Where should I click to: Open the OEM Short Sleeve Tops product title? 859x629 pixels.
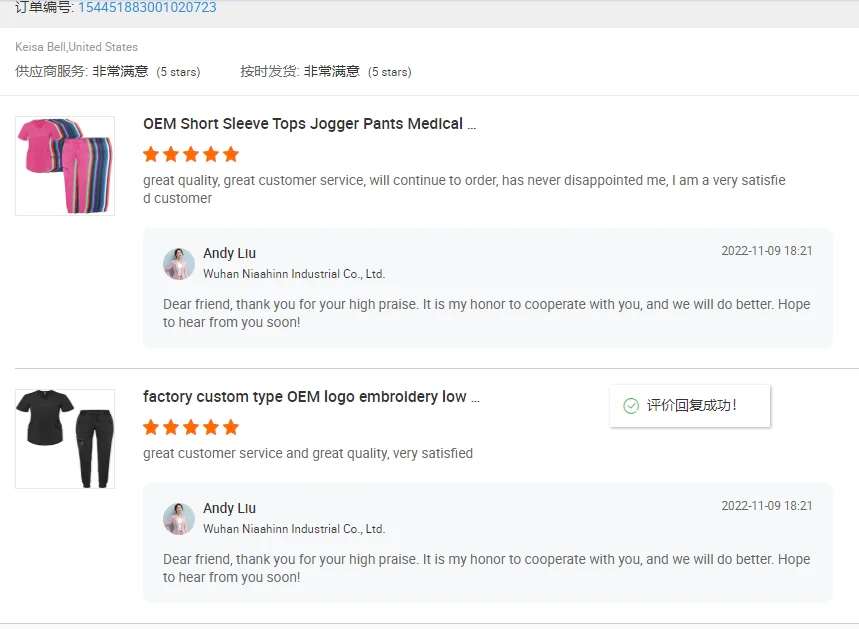click(309, 124)
